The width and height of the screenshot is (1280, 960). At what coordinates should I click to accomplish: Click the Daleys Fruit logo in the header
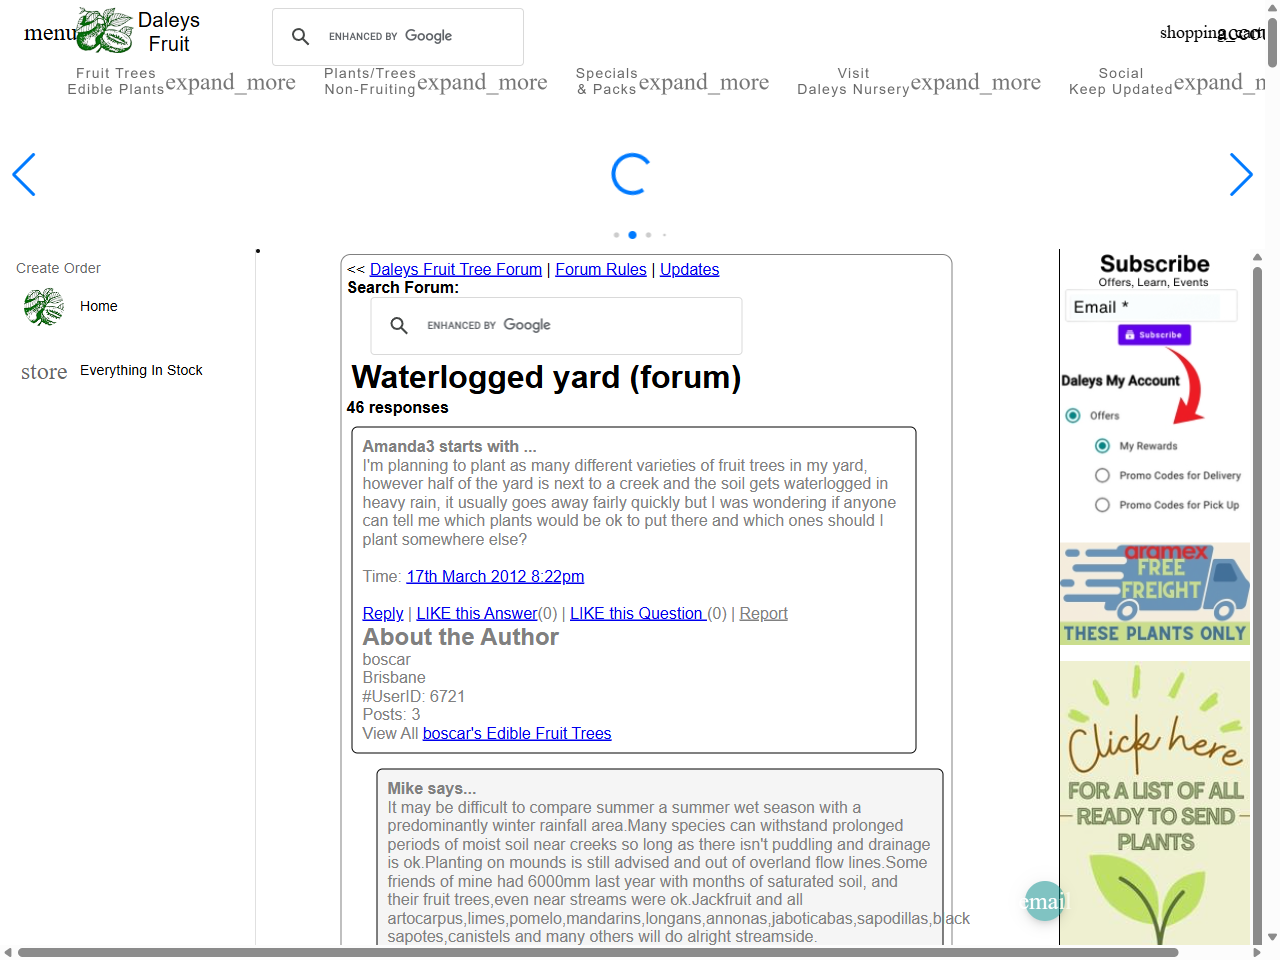click(x=106, y=30)
